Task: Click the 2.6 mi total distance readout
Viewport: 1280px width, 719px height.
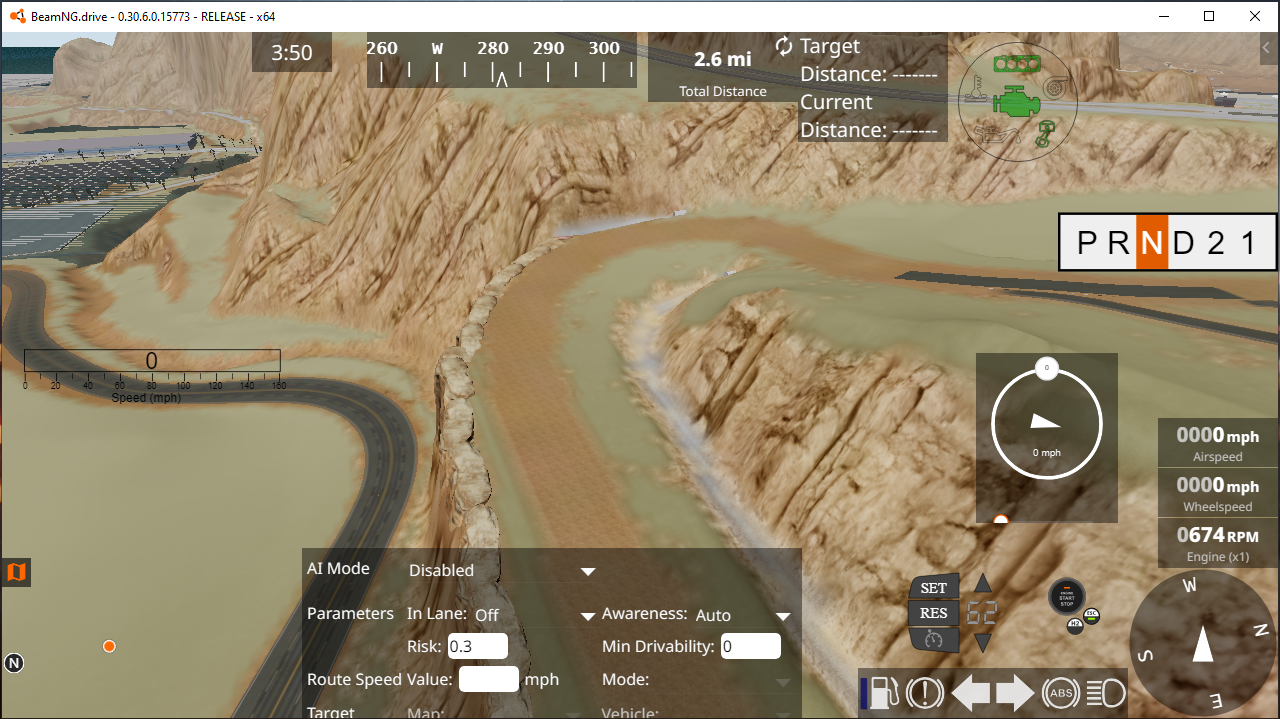Action: point(723,59)
